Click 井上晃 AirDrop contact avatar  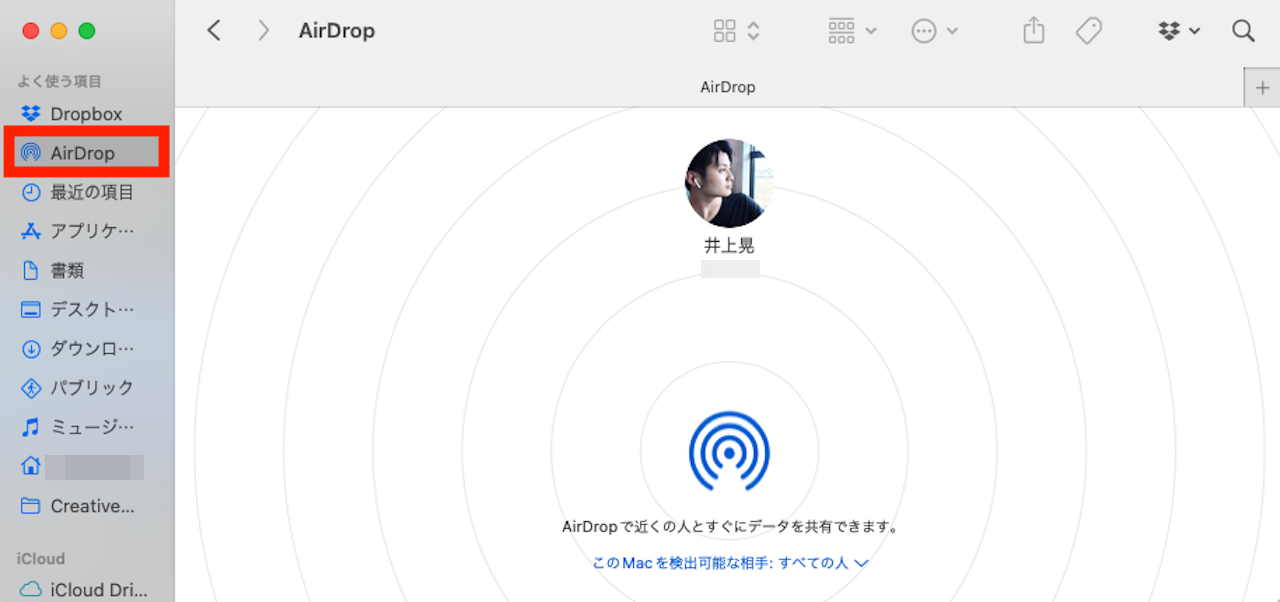pyautogui.click(x=729, y=183)
